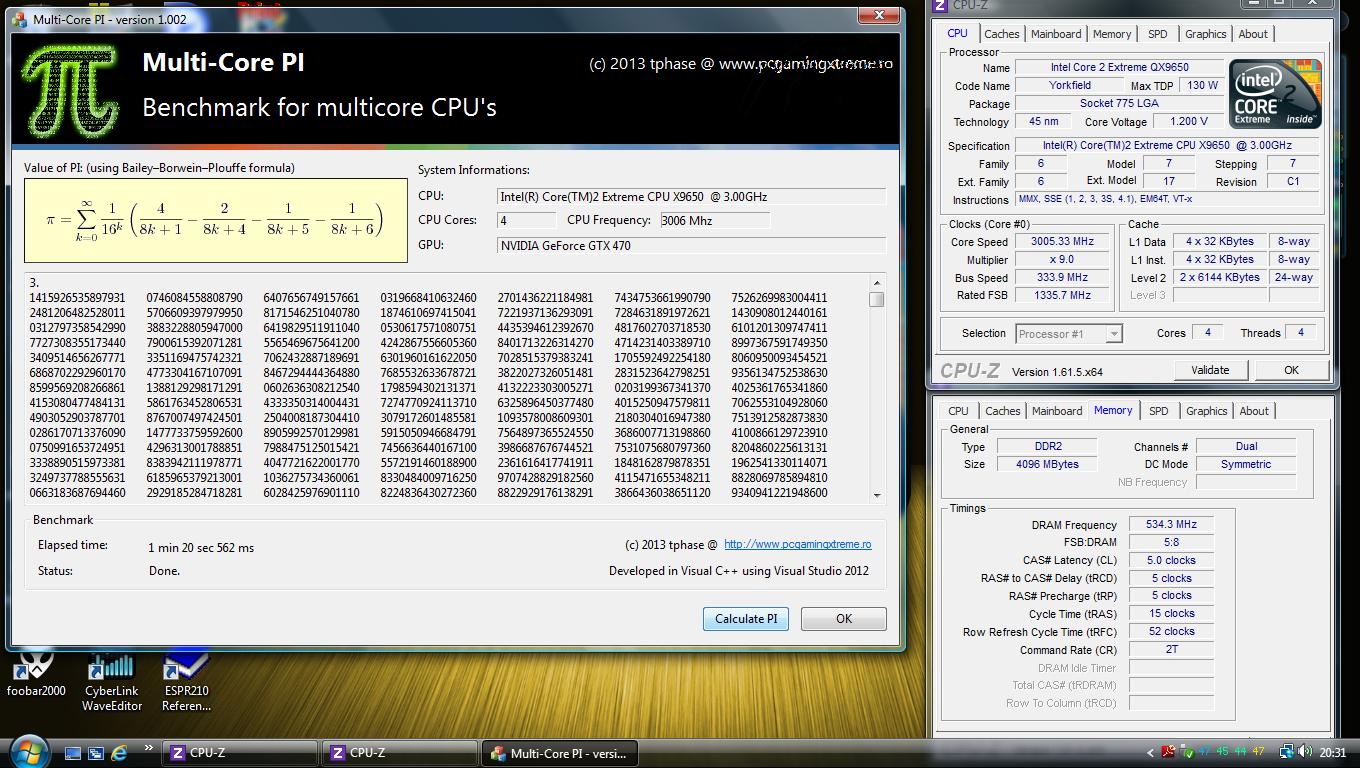1360x768 pixels.
Task: Click the Intel Core 2 Extreme logo
Action: pos(1275,93)
